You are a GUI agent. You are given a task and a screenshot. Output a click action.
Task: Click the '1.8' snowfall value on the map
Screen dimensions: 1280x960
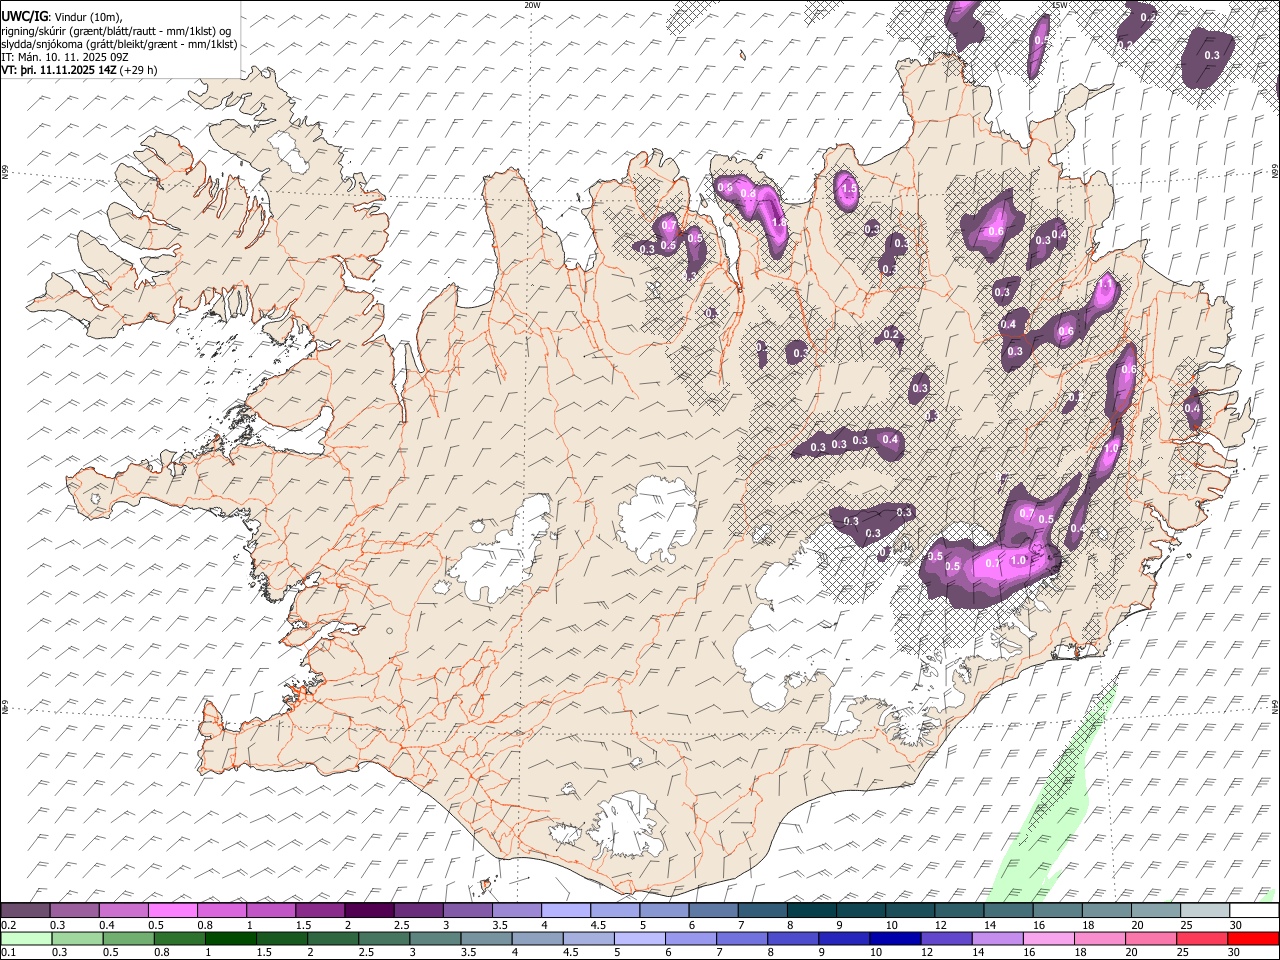pos(779,222)
